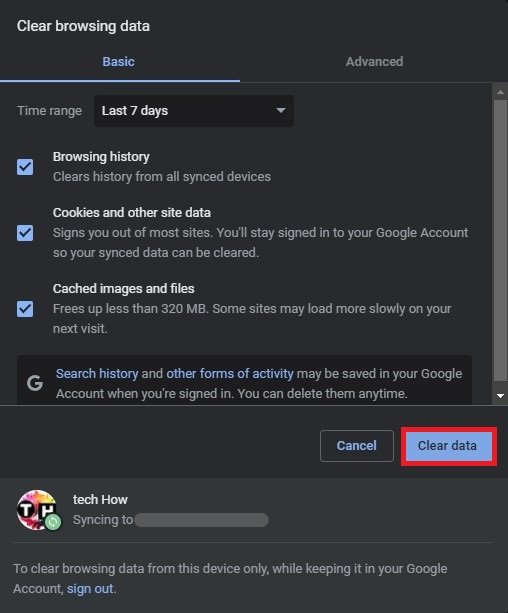This screenshot has width=508, height=613.
Task: Click the scrollbar down arrow
Action: (x=500, y=396)
